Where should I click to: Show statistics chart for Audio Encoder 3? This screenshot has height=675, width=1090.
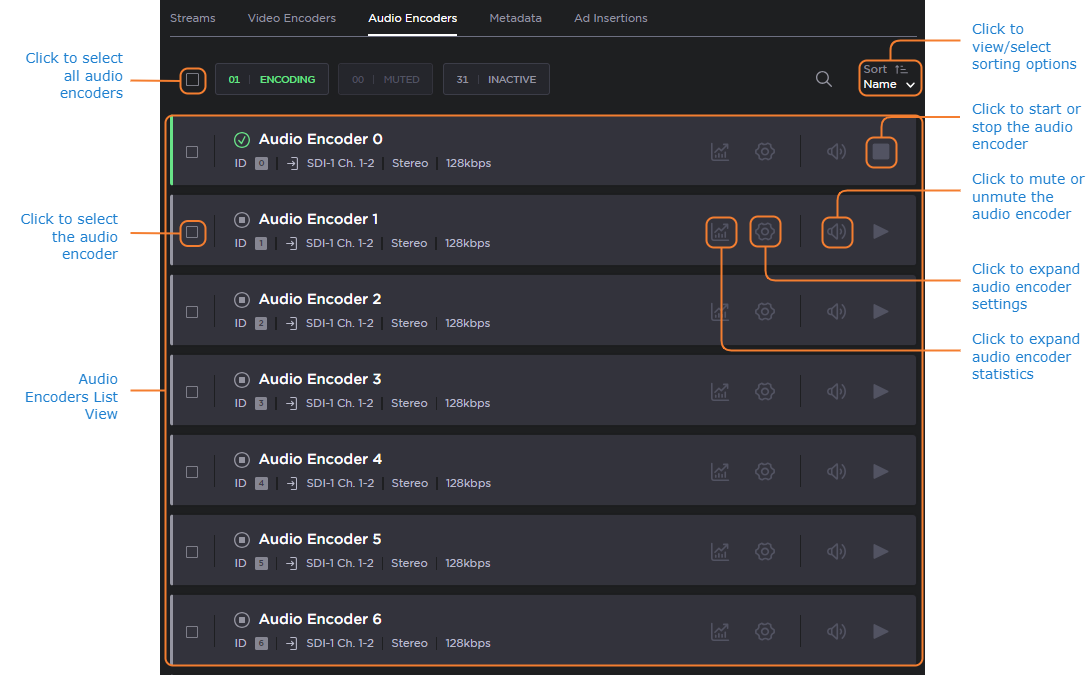pyautogui.click(x=720, y=392)
